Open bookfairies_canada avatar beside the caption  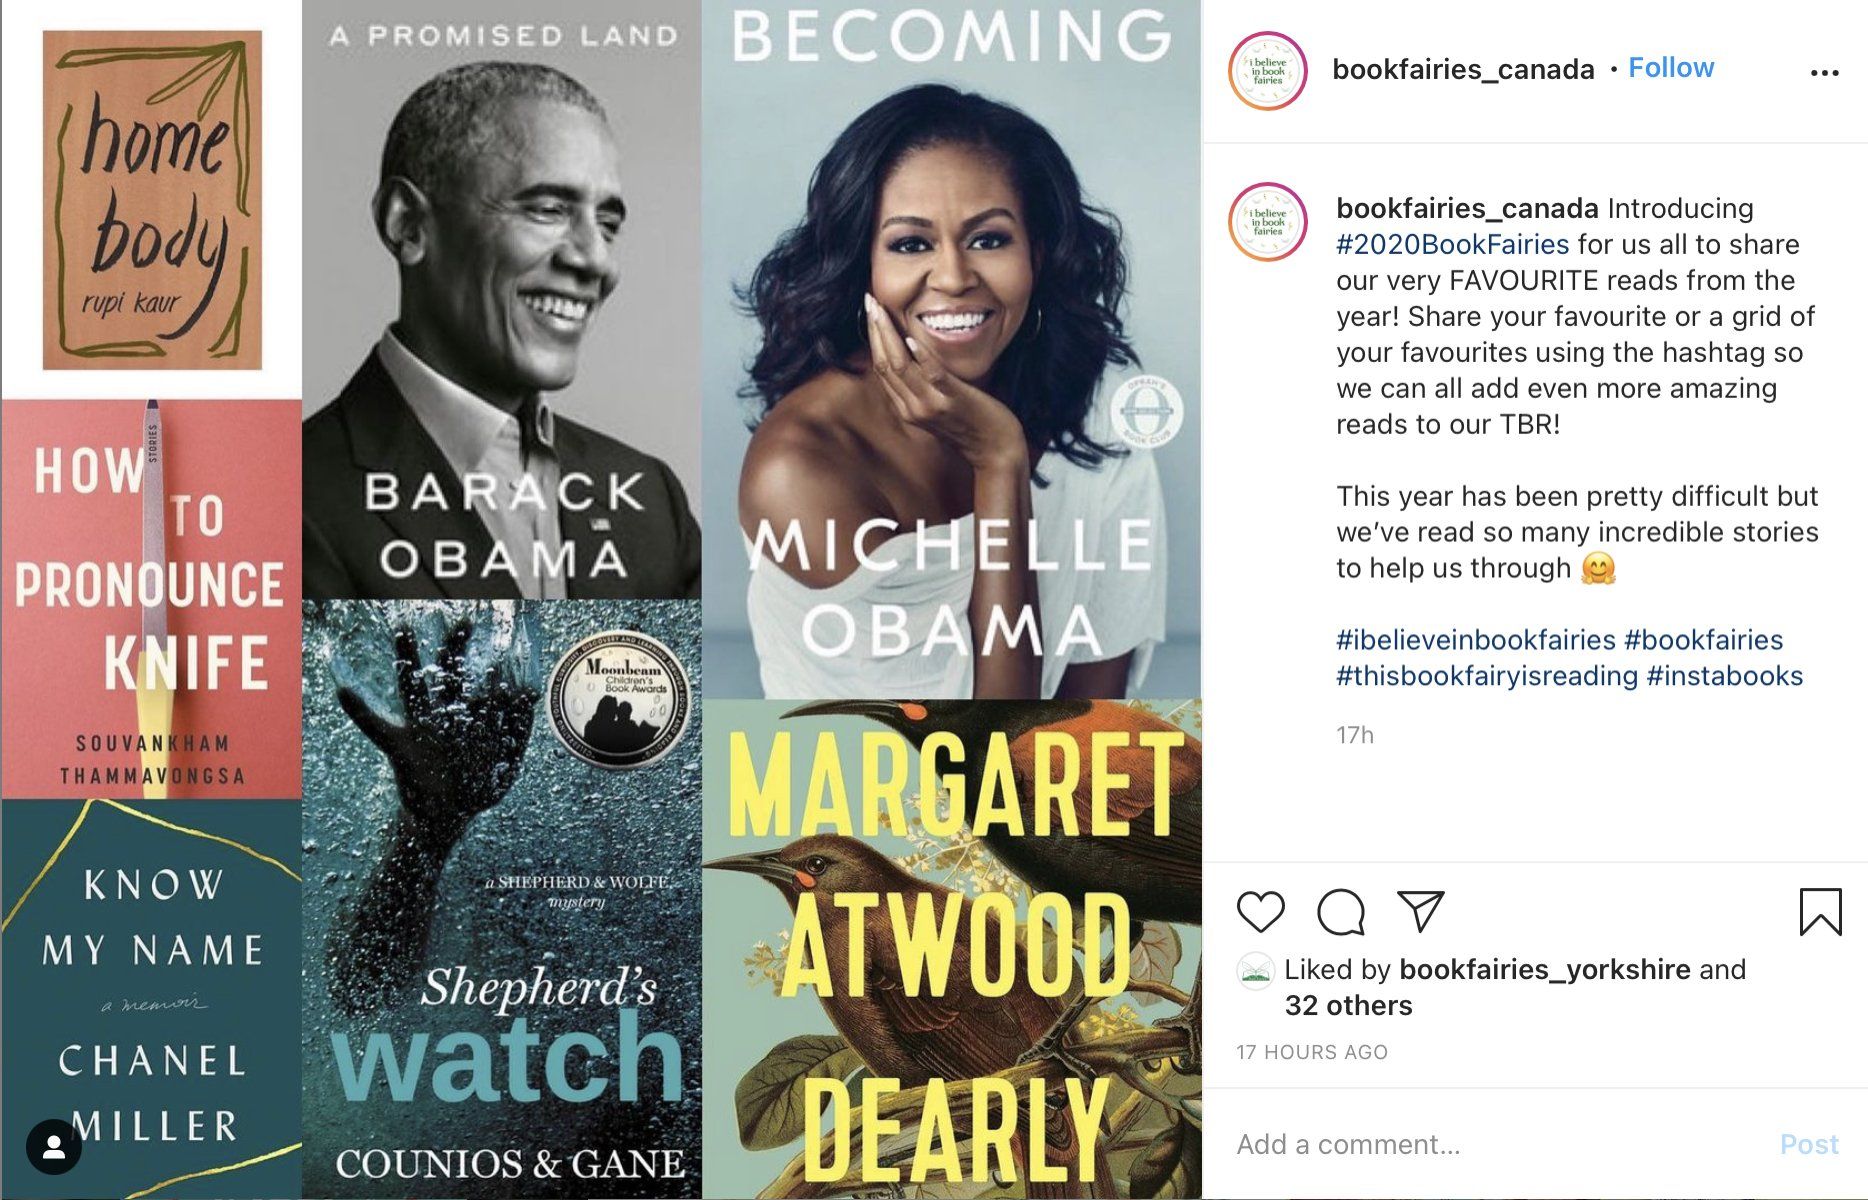1267,222
